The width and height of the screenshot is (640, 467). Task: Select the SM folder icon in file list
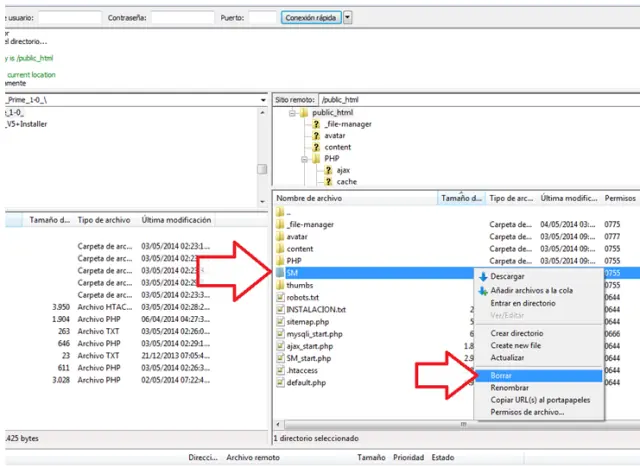tap(280, 273)
